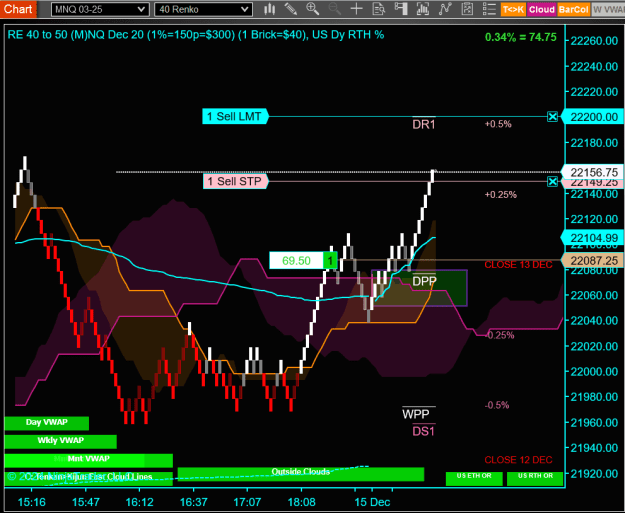Click the WPP pivot label
The height and width of the screenshot is (513, 625).
(416, 415)
